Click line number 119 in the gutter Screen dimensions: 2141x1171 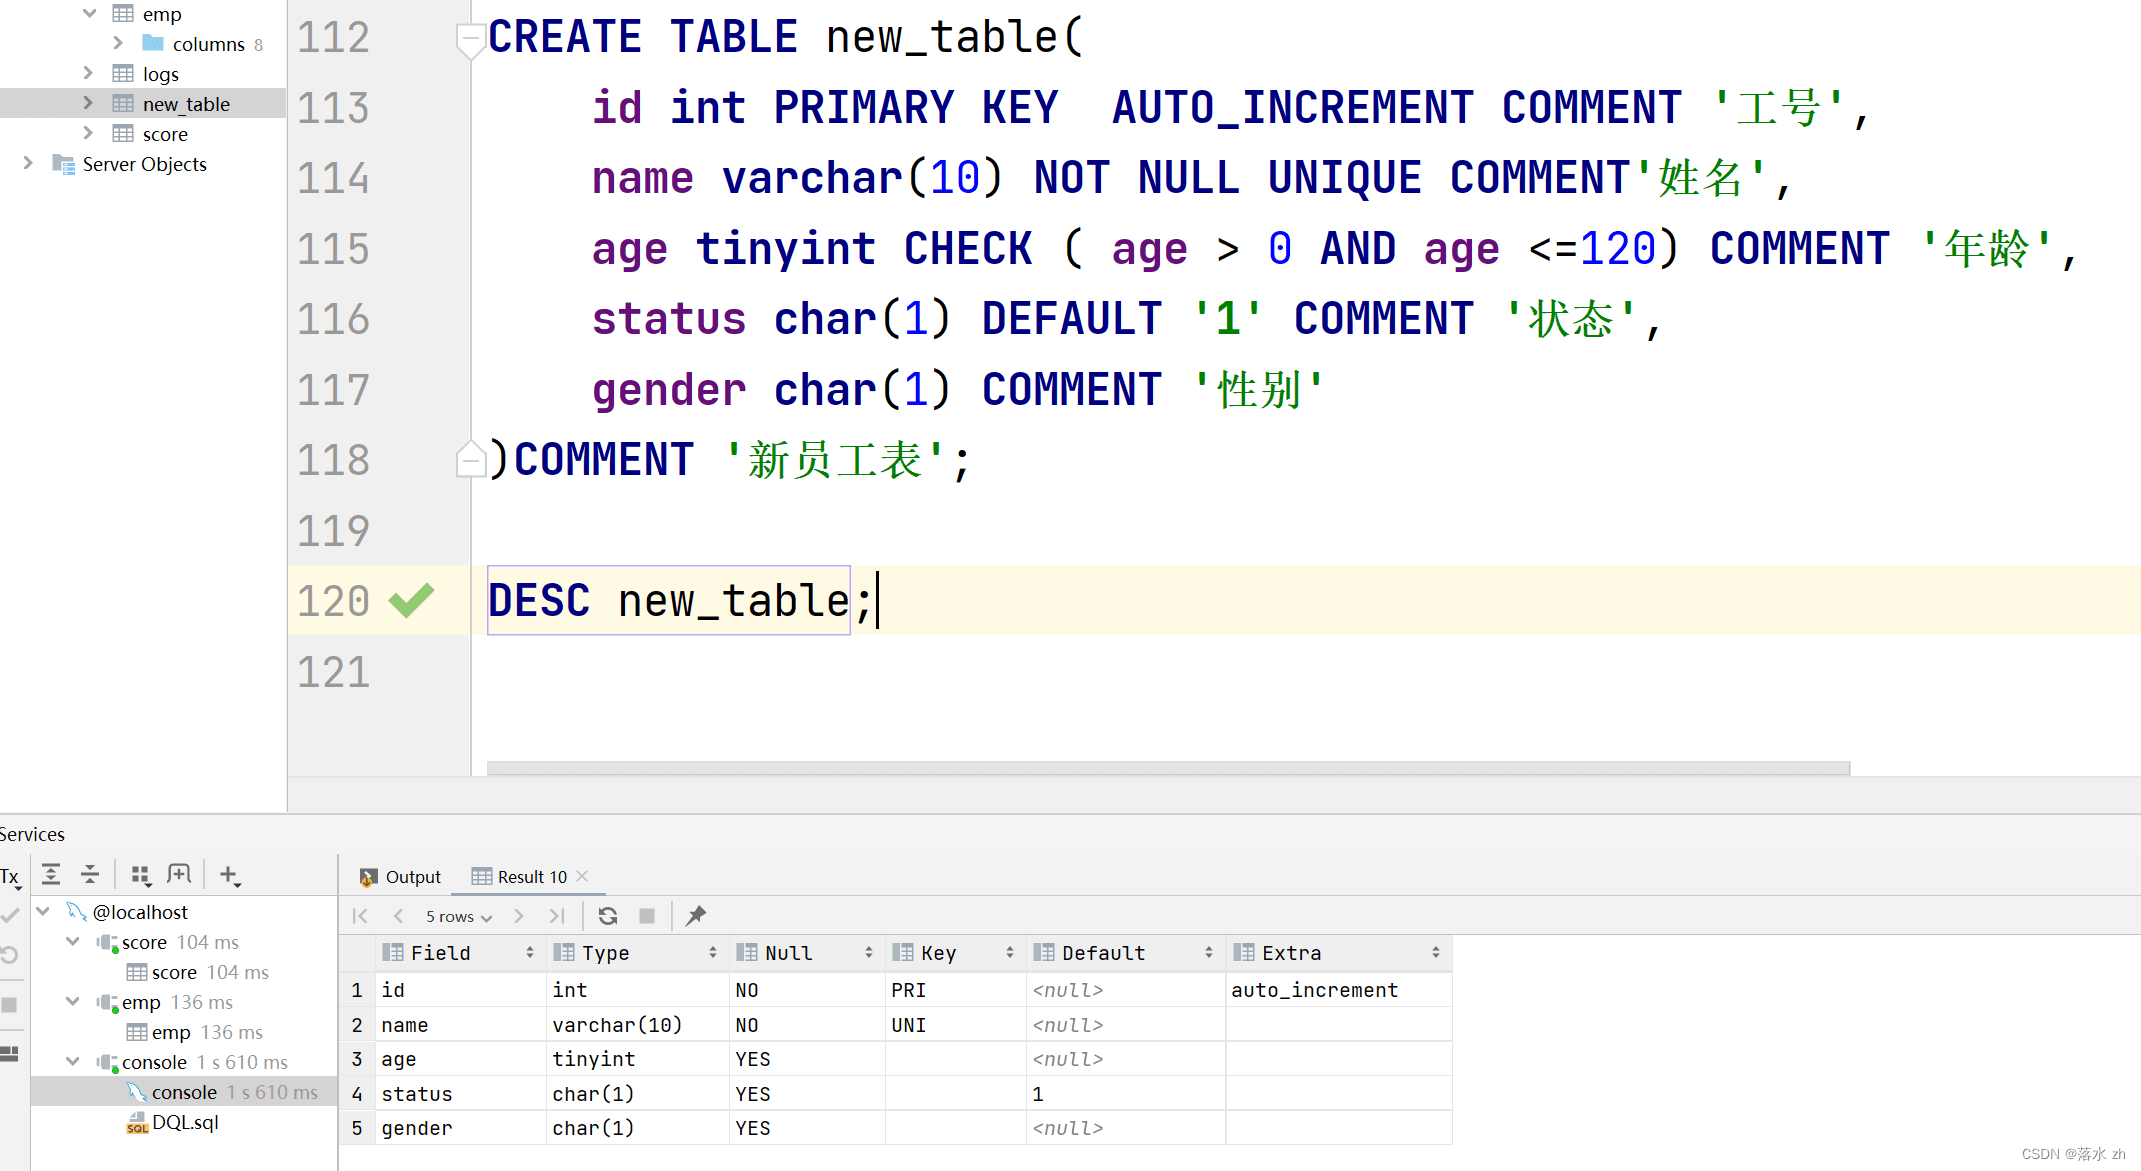[333, 530]
